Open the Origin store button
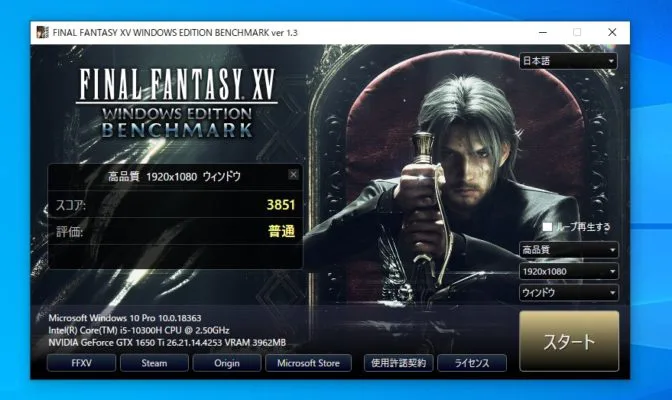This screenshot has width=672, height=400. click(227, 363)
